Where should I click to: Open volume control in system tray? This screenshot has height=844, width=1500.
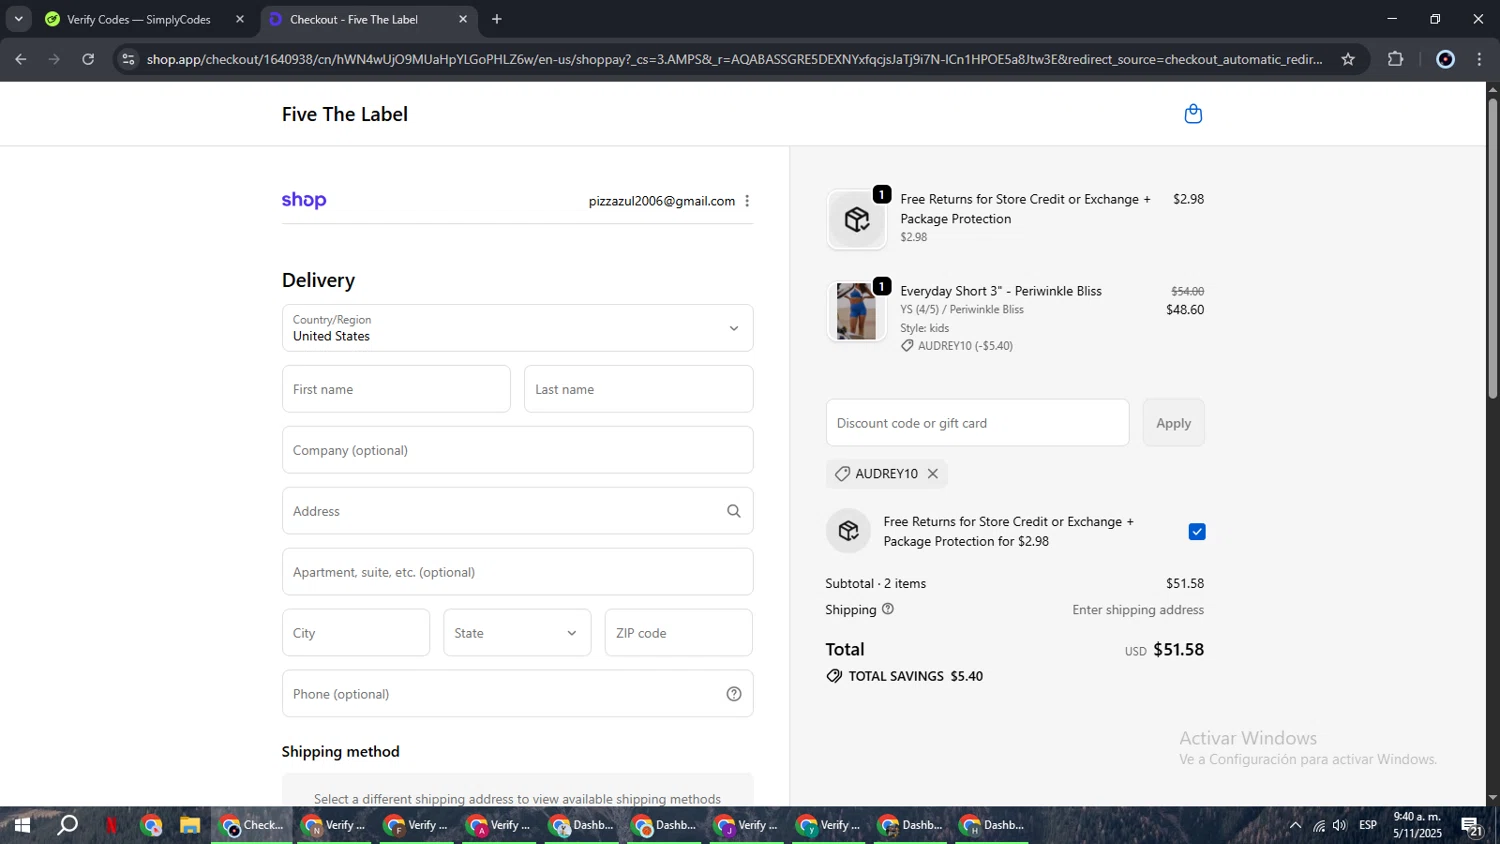pyautogui.click(x=1340, y=826)
